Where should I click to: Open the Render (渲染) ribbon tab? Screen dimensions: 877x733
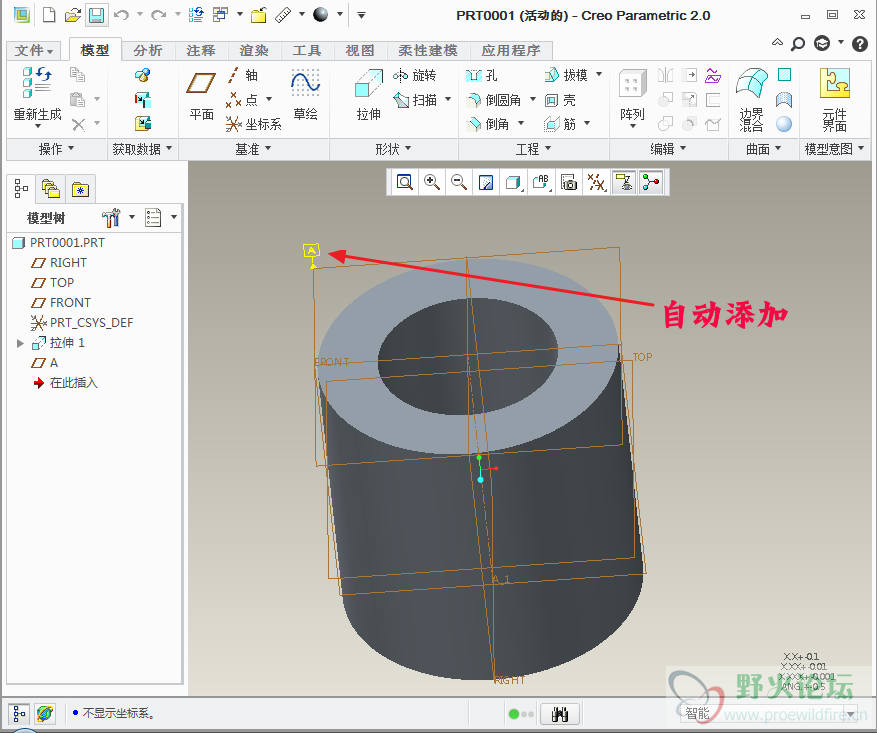pyautogui.click(x=254, y=51)
